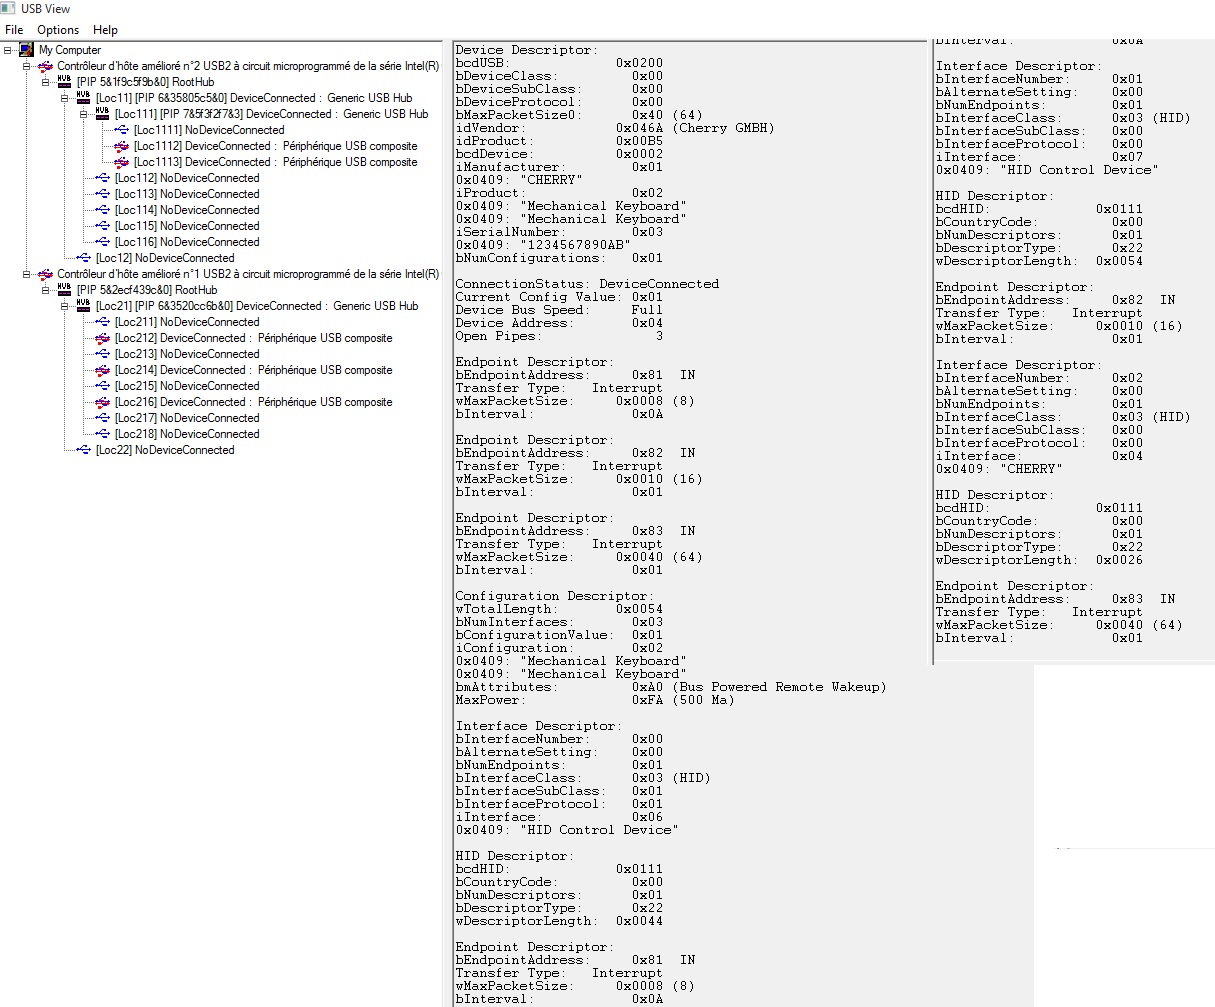Collapse the My Computer root node

coord(8,50)
